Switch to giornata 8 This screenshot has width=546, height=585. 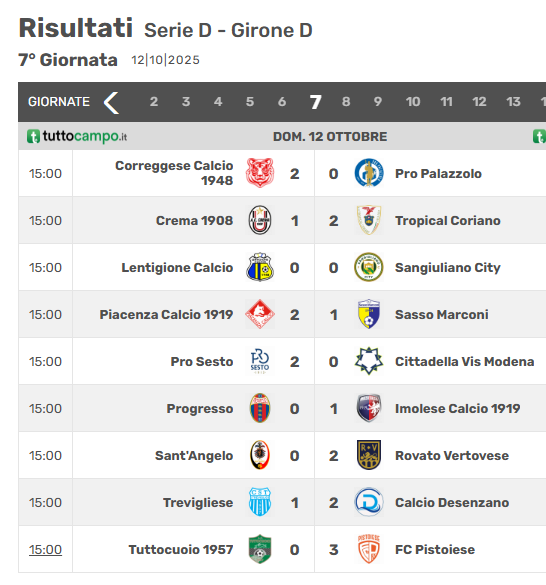tap(346, 101)
